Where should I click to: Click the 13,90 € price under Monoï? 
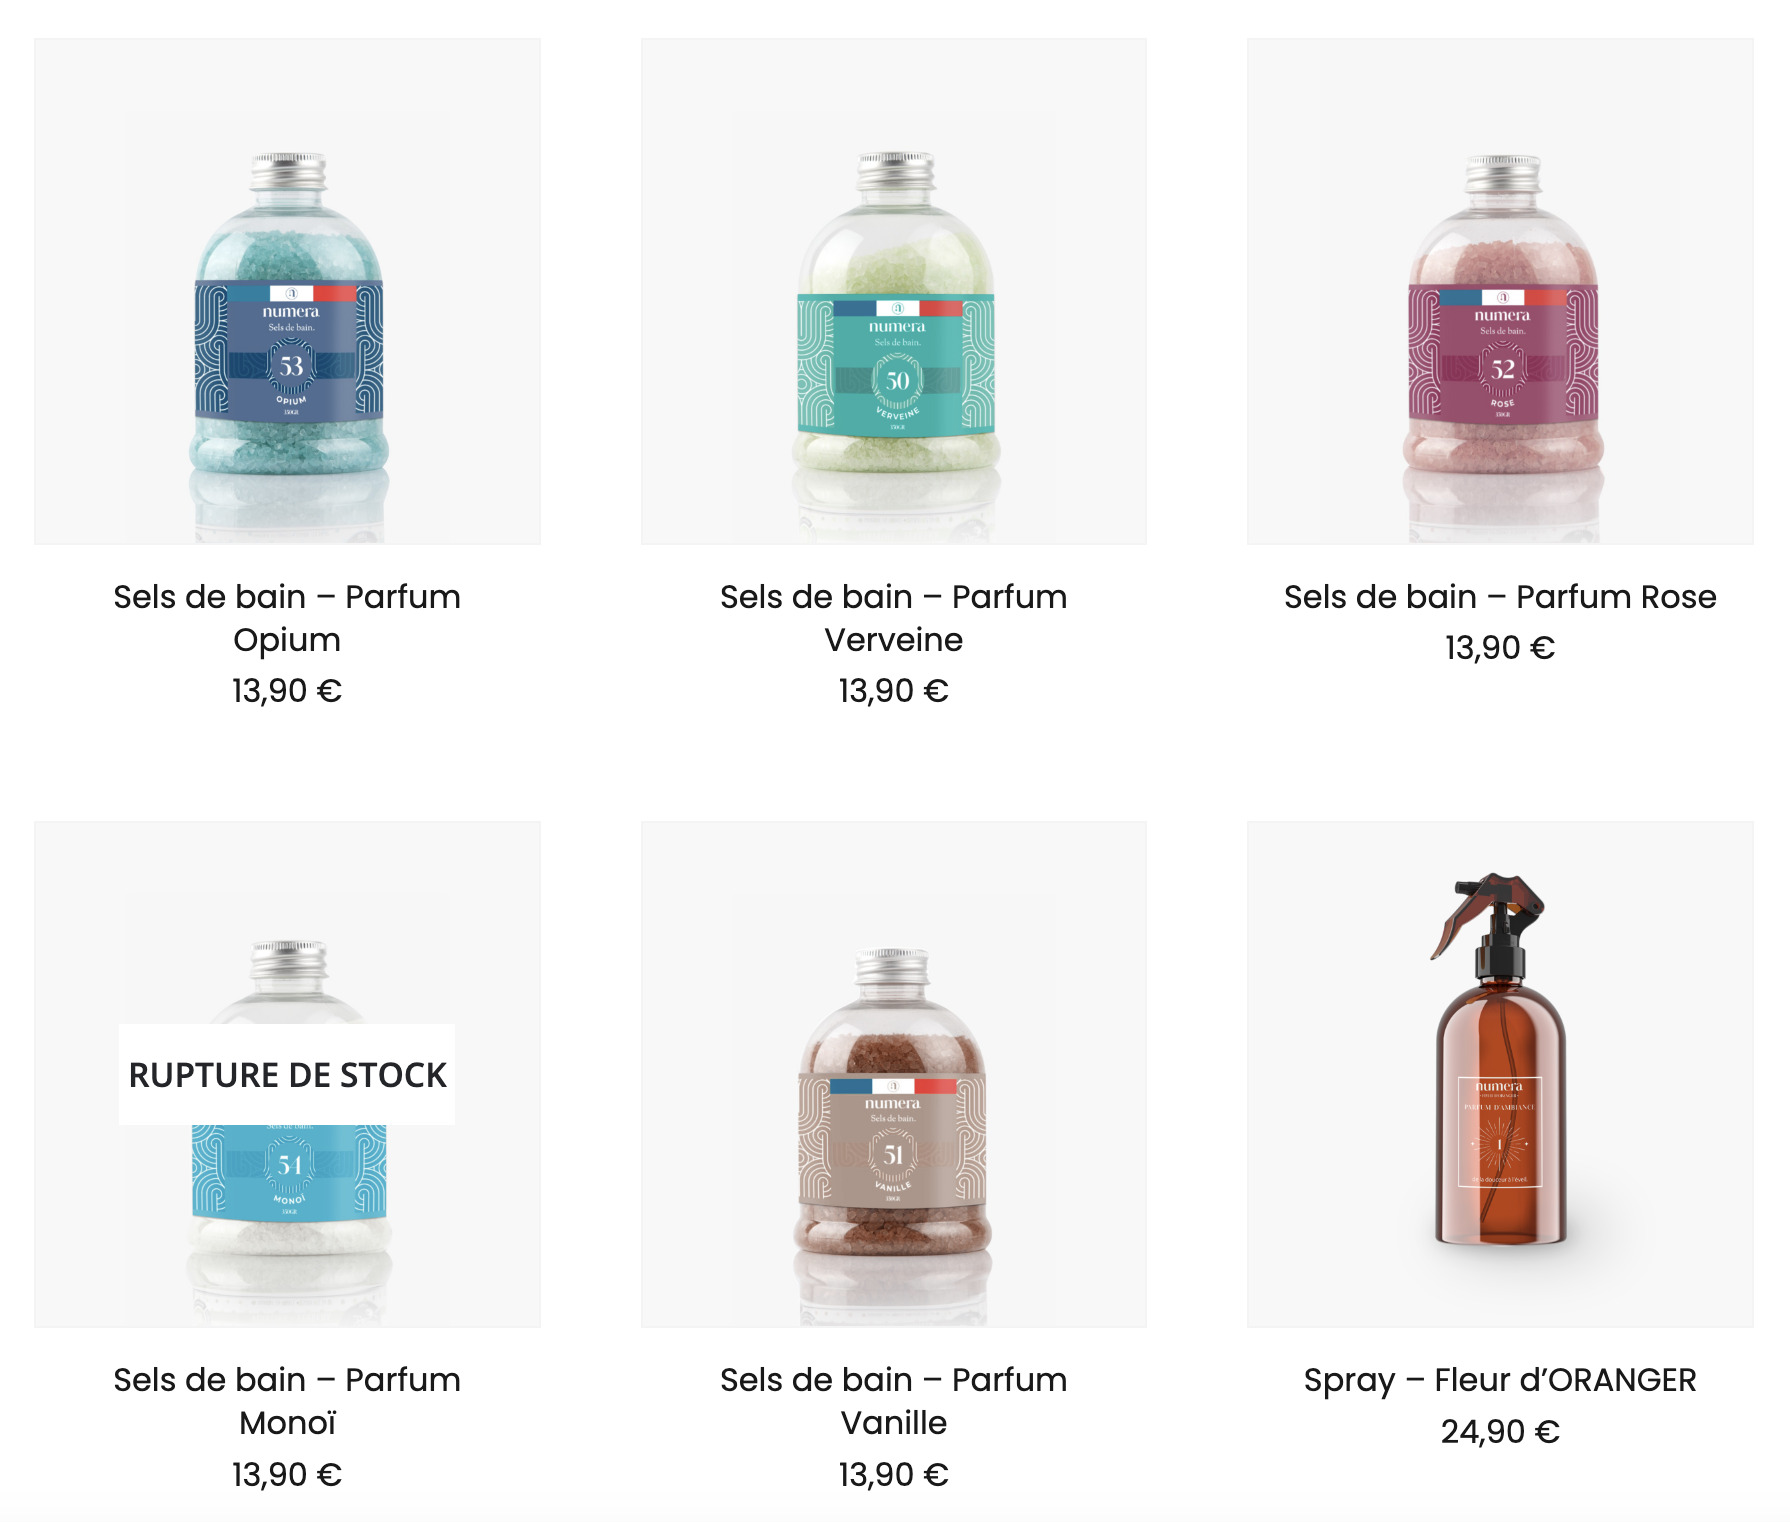pos(287,1475)
